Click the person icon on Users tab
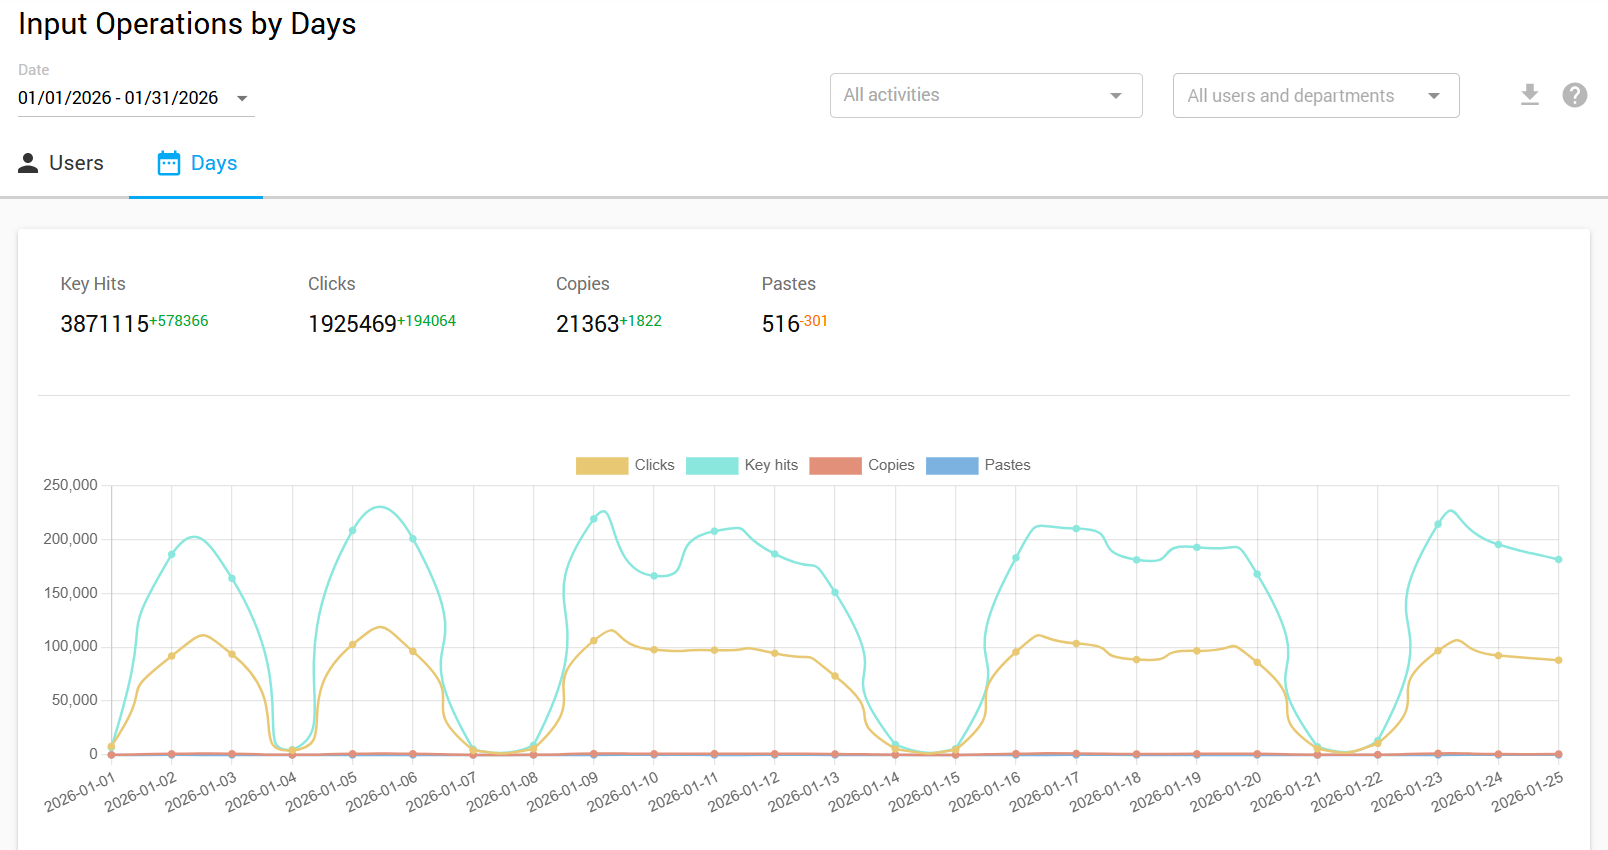This screenshot has height=850, width=1608. pos(28,163)
